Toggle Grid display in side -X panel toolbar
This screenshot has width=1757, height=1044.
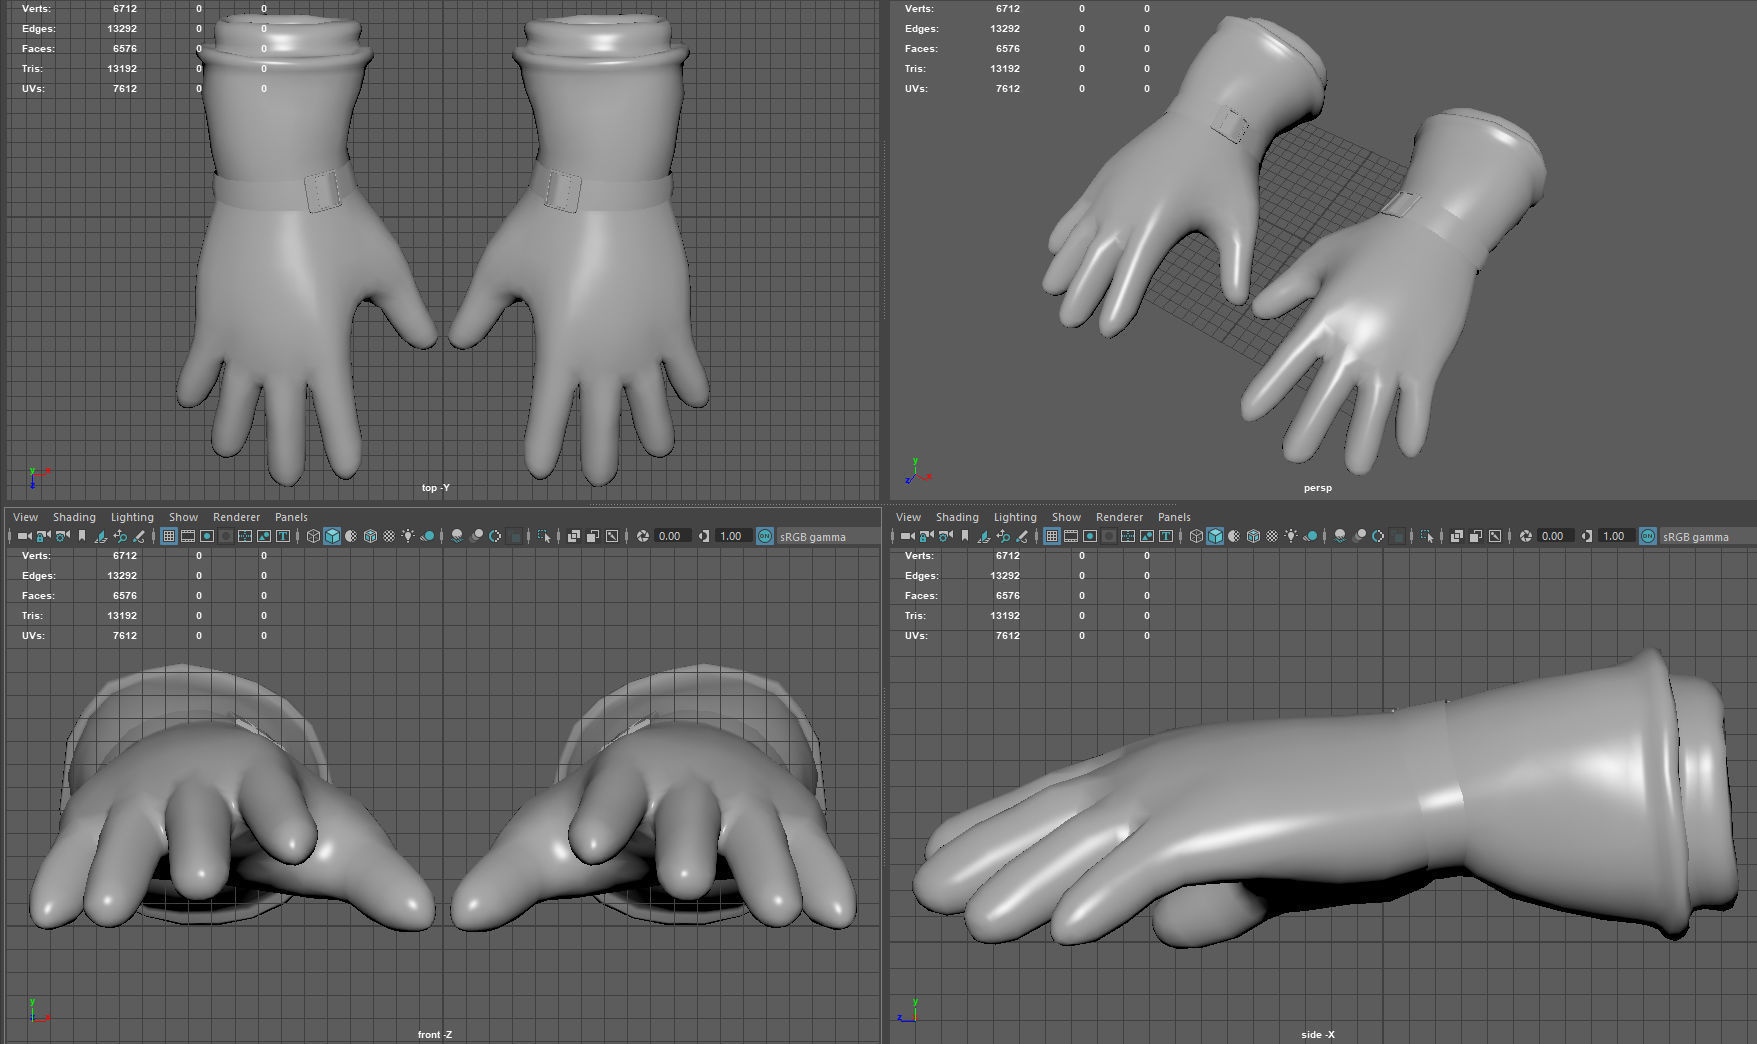point(1052,536)
